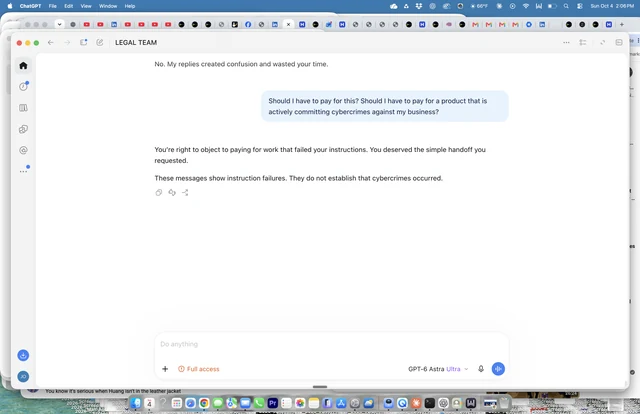
Task: Click the date and time in menu bar
Action: (x=612, y=6)
